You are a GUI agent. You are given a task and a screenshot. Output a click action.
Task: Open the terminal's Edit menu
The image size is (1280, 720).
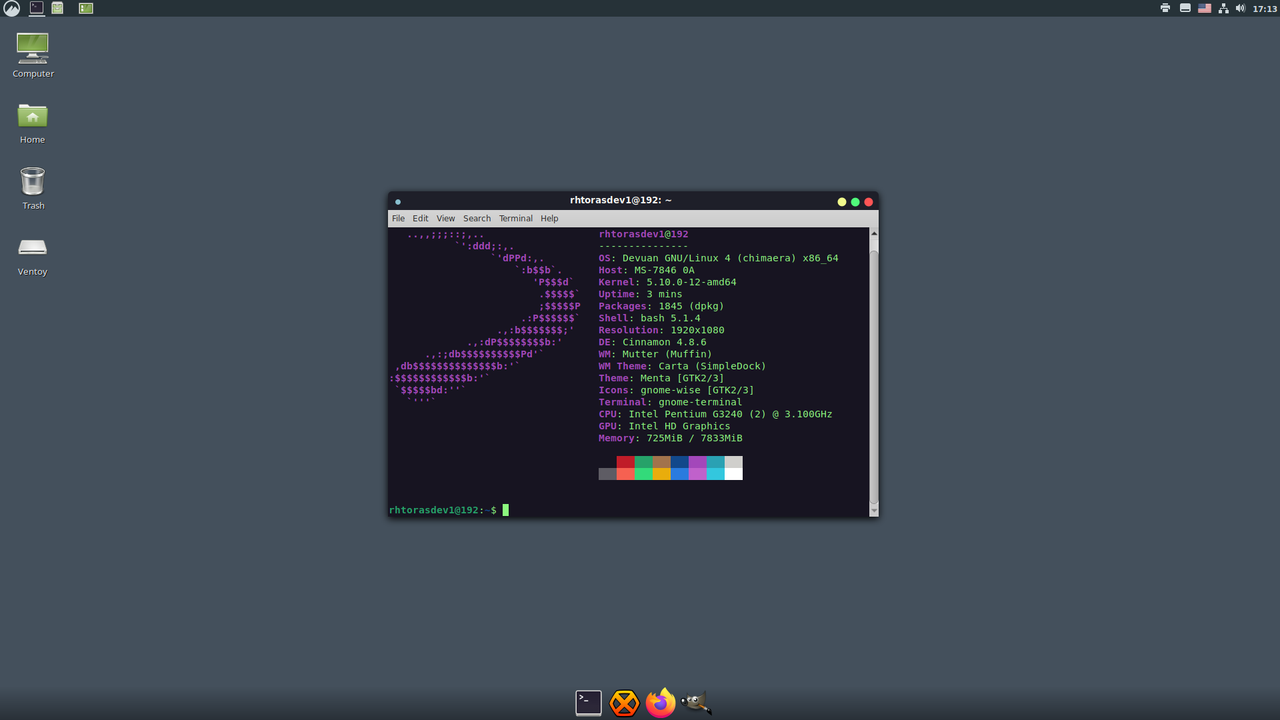[420, 218]
